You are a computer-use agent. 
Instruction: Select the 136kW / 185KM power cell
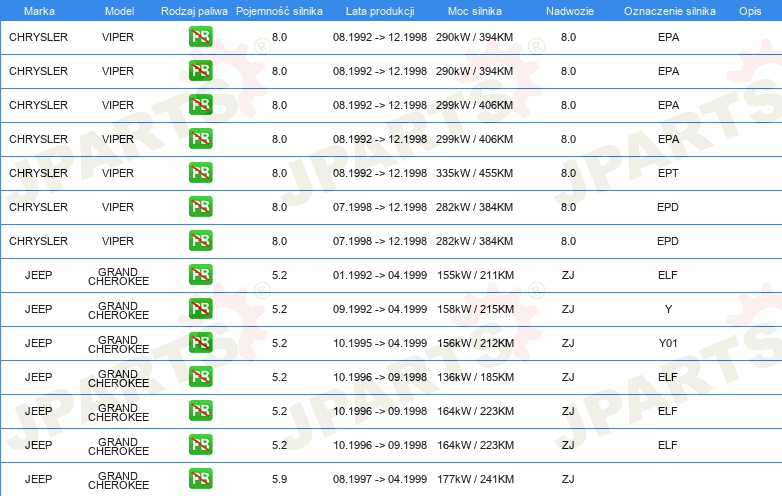pos(475,377)
